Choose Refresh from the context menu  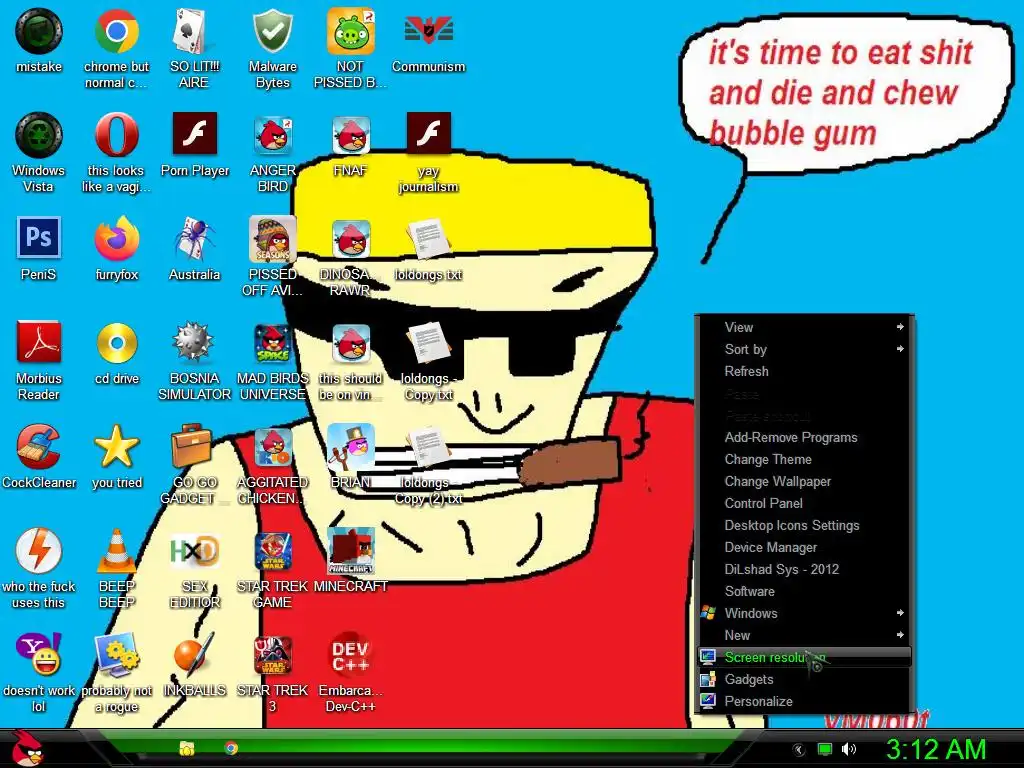click(804, 372)
